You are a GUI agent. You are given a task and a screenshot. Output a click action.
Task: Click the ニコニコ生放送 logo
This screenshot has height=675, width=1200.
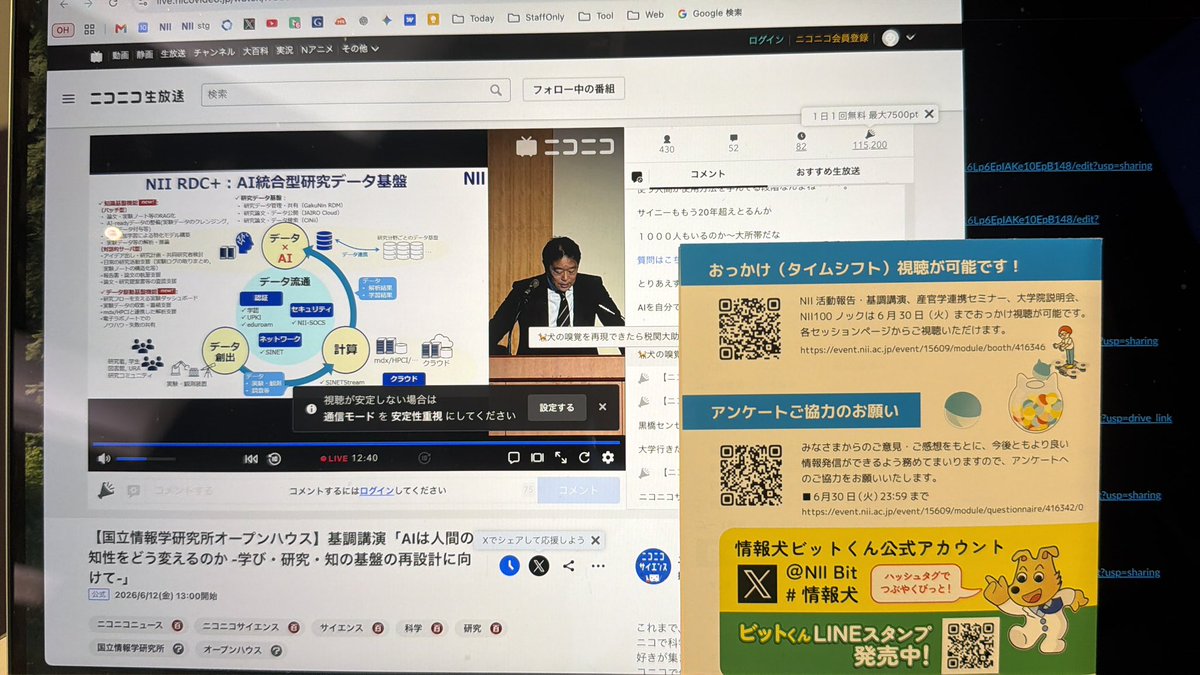[137, 97]
